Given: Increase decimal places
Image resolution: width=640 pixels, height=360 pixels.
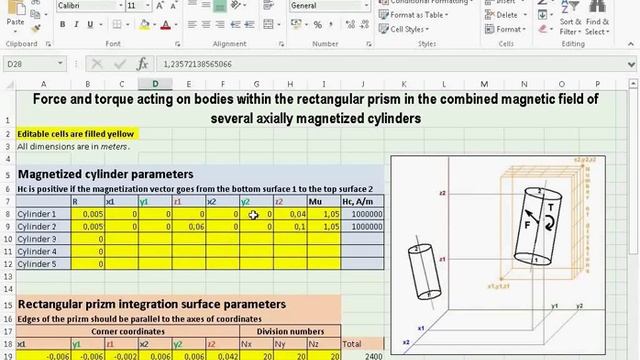Looking at the screenshot, I should 350,24.
